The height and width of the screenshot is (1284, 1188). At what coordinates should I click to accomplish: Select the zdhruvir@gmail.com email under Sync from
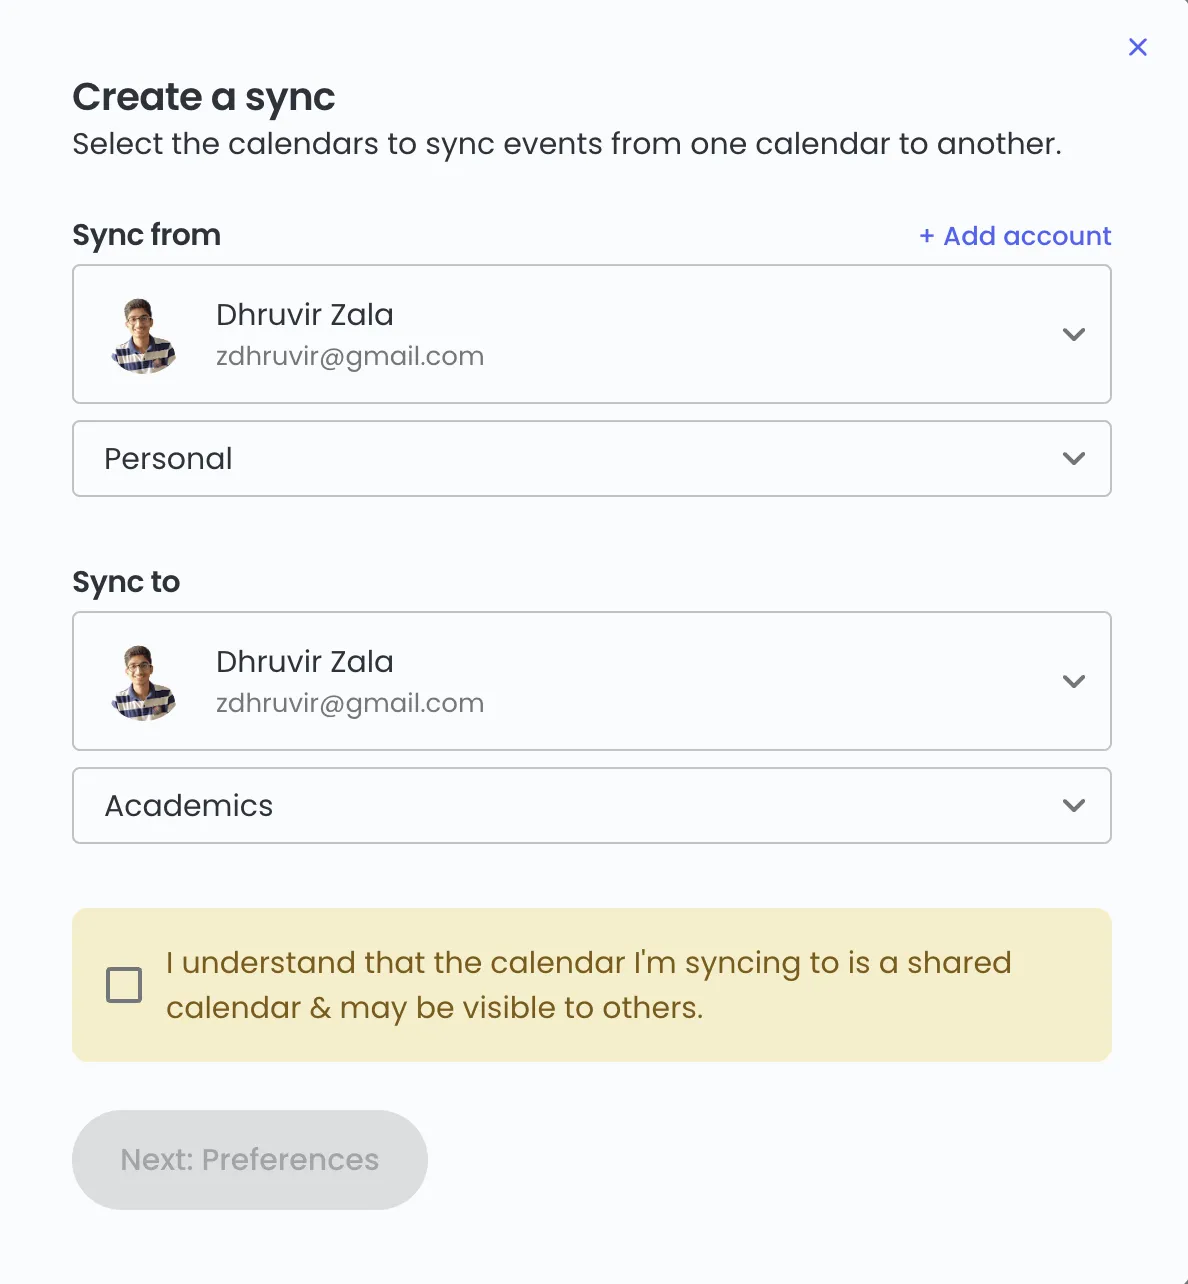(350, 356)
